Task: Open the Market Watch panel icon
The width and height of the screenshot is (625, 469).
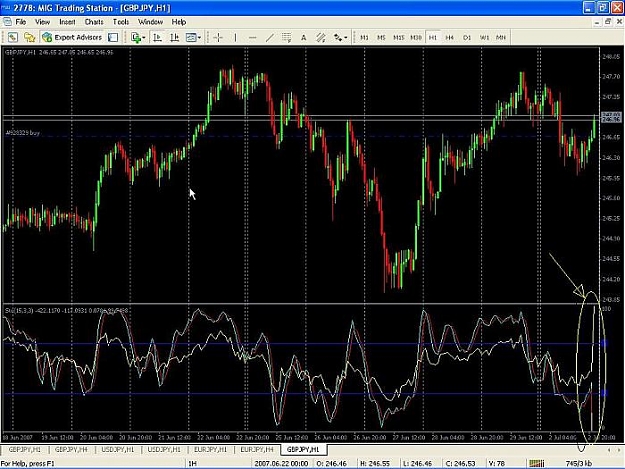Action: (13, 37)
